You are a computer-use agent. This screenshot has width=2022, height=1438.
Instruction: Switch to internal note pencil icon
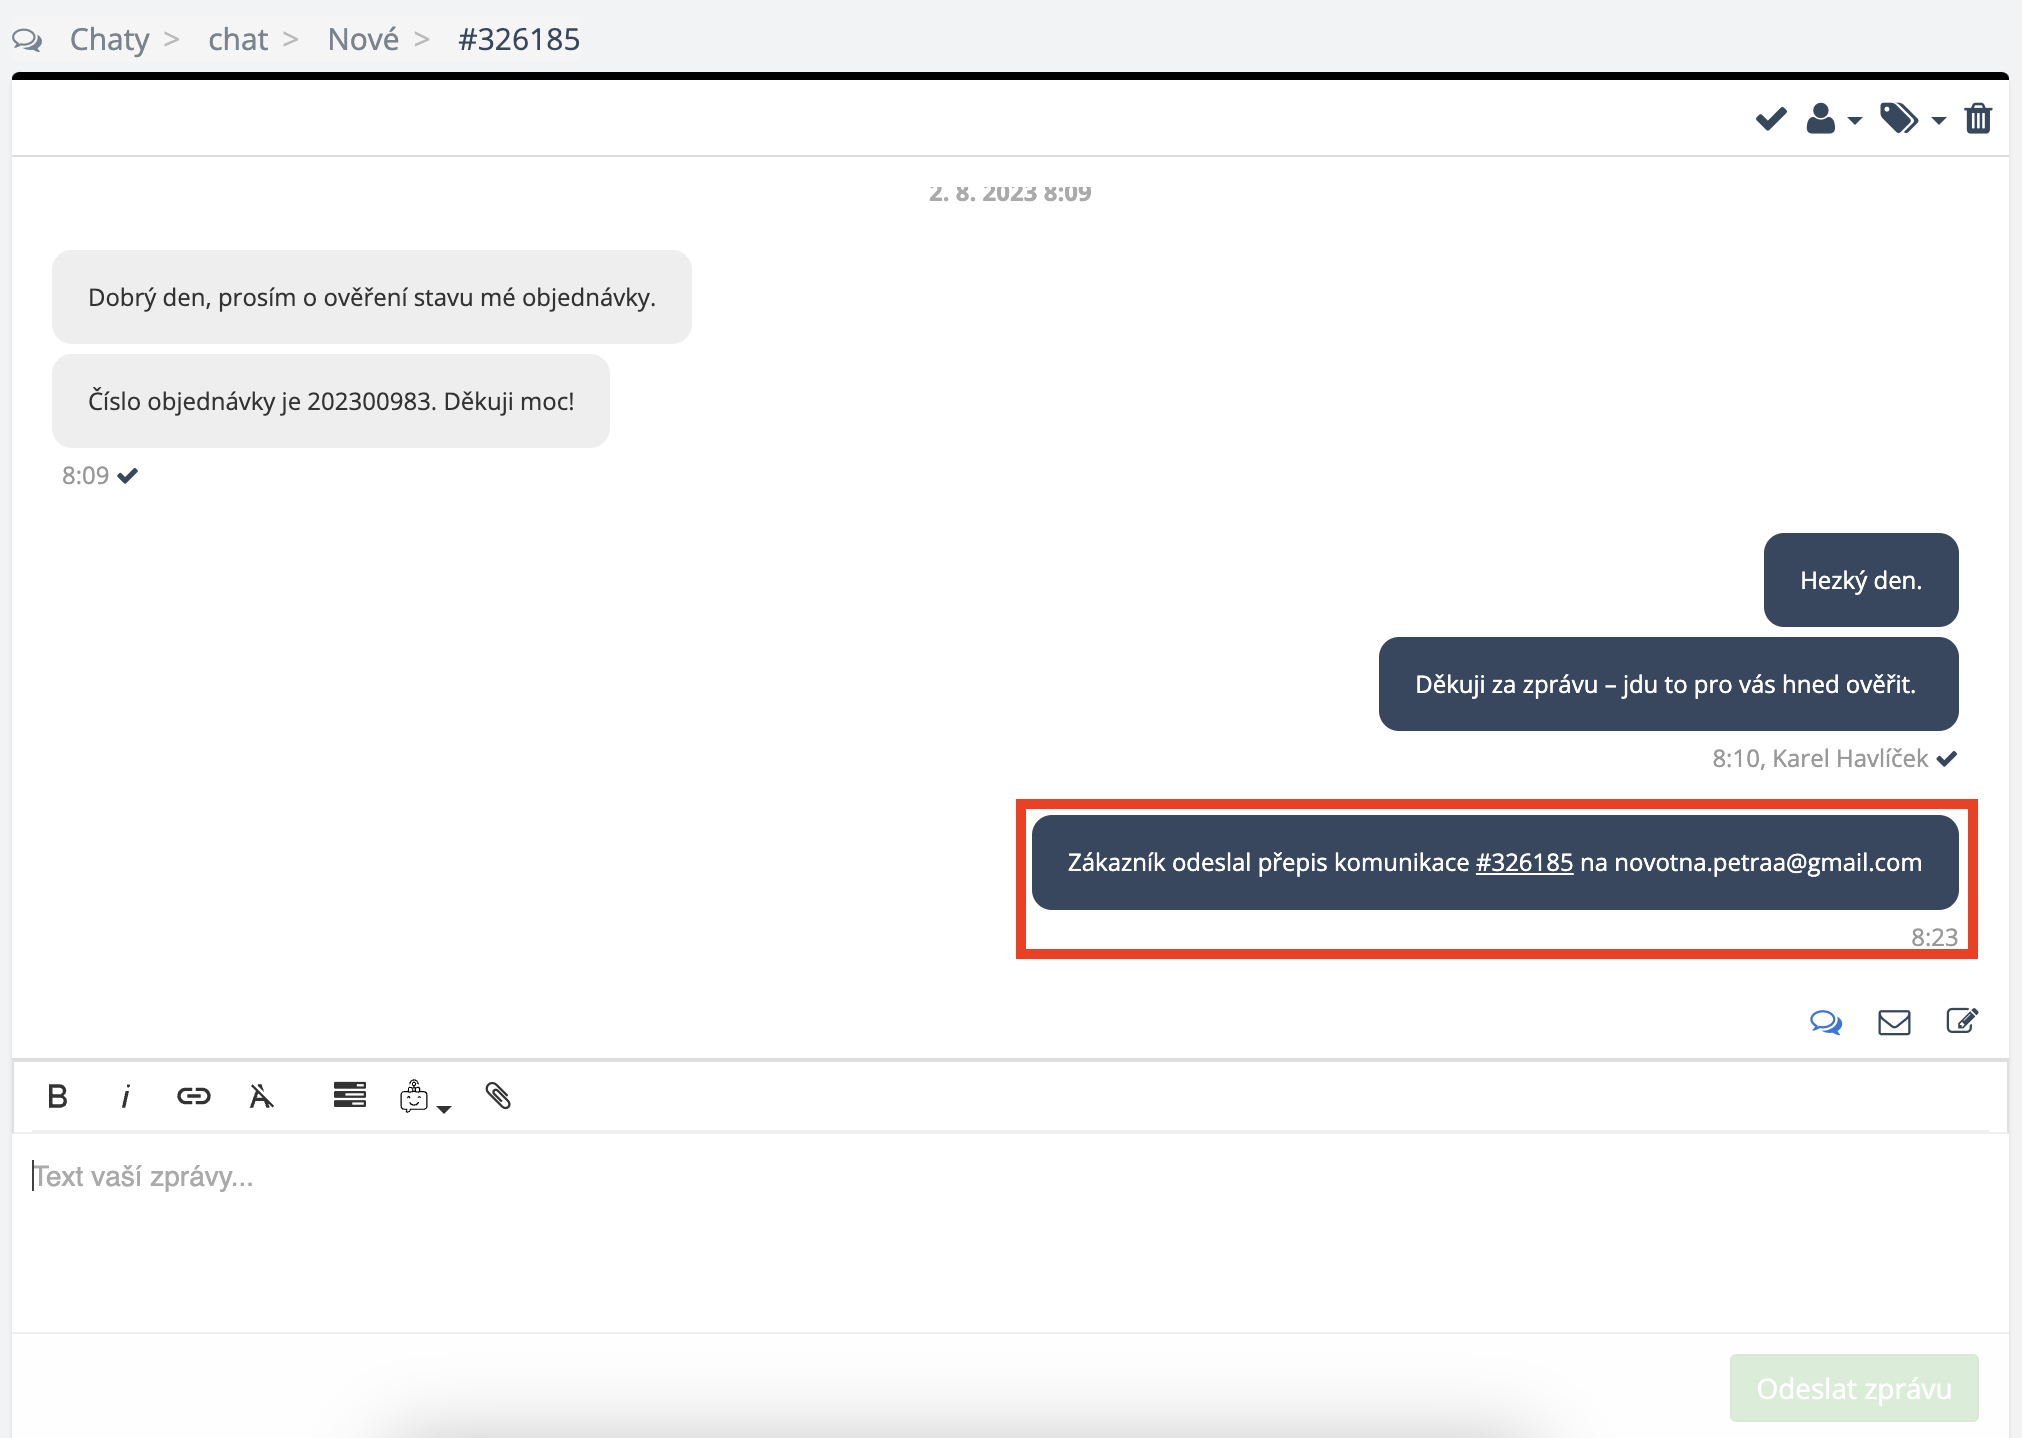(x=1961, y=1021)
